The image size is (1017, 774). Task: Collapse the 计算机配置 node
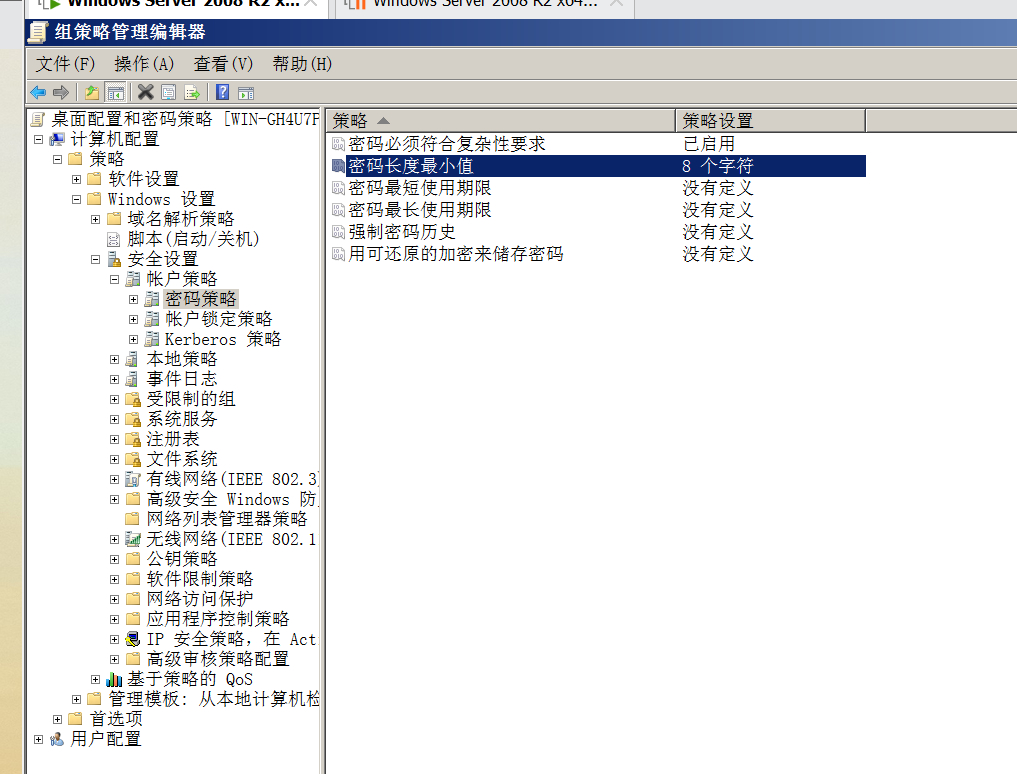[x=38, y=139]
